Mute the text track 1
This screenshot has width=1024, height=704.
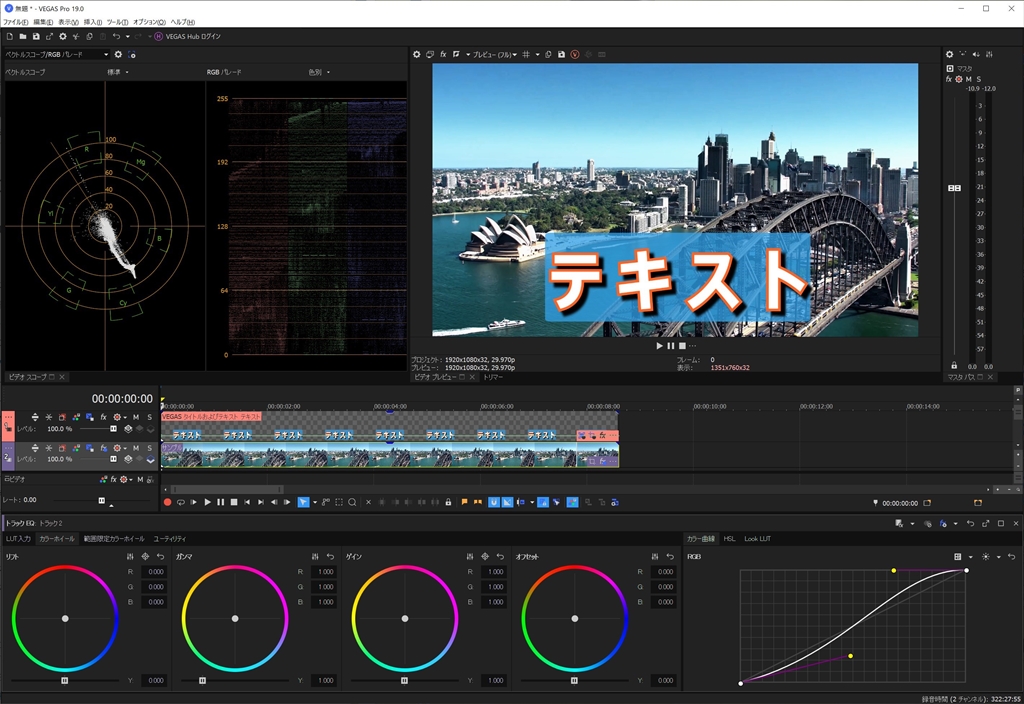[x=136, y=417]
